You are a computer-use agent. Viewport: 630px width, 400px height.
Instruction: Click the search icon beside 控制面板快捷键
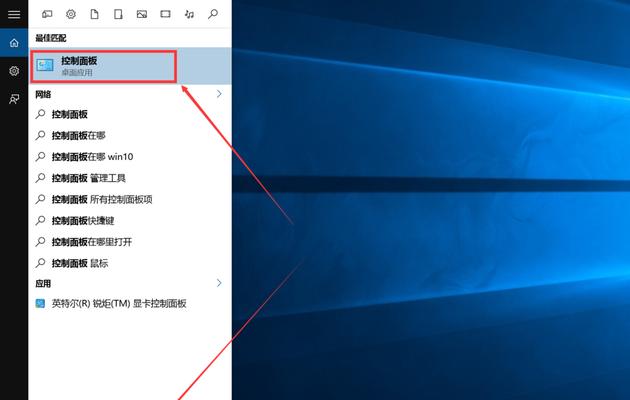click(x=40, y=220)
